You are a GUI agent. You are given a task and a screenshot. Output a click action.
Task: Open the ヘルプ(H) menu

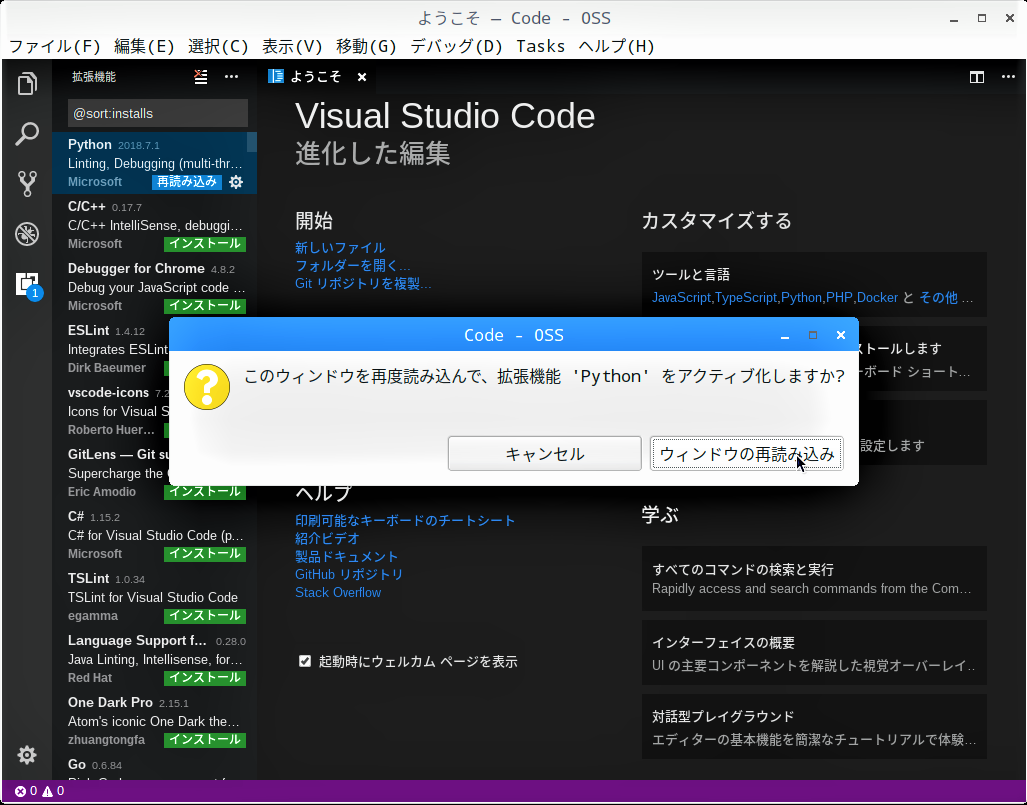616,47
